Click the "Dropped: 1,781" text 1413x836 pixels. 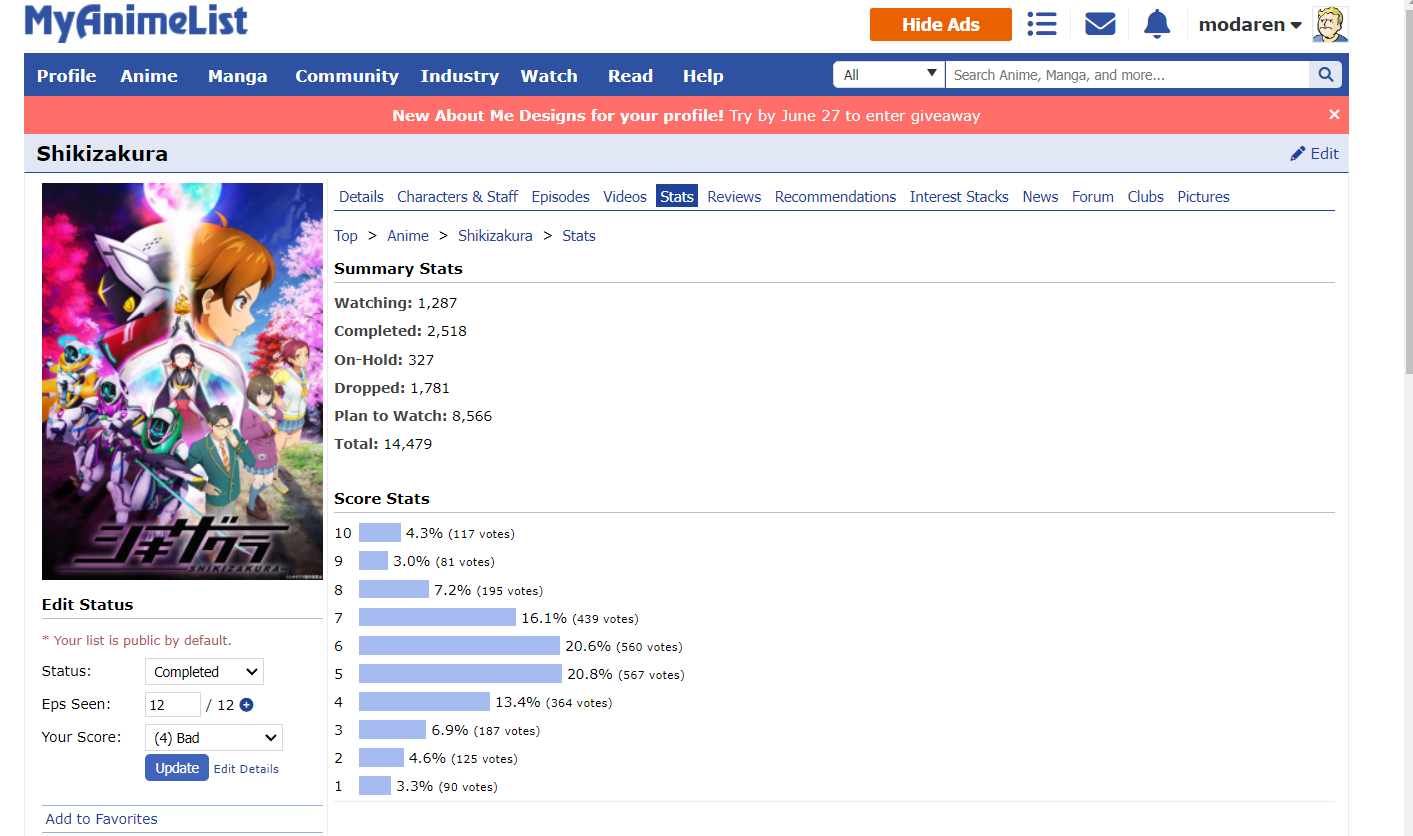[x=392, y=388]
